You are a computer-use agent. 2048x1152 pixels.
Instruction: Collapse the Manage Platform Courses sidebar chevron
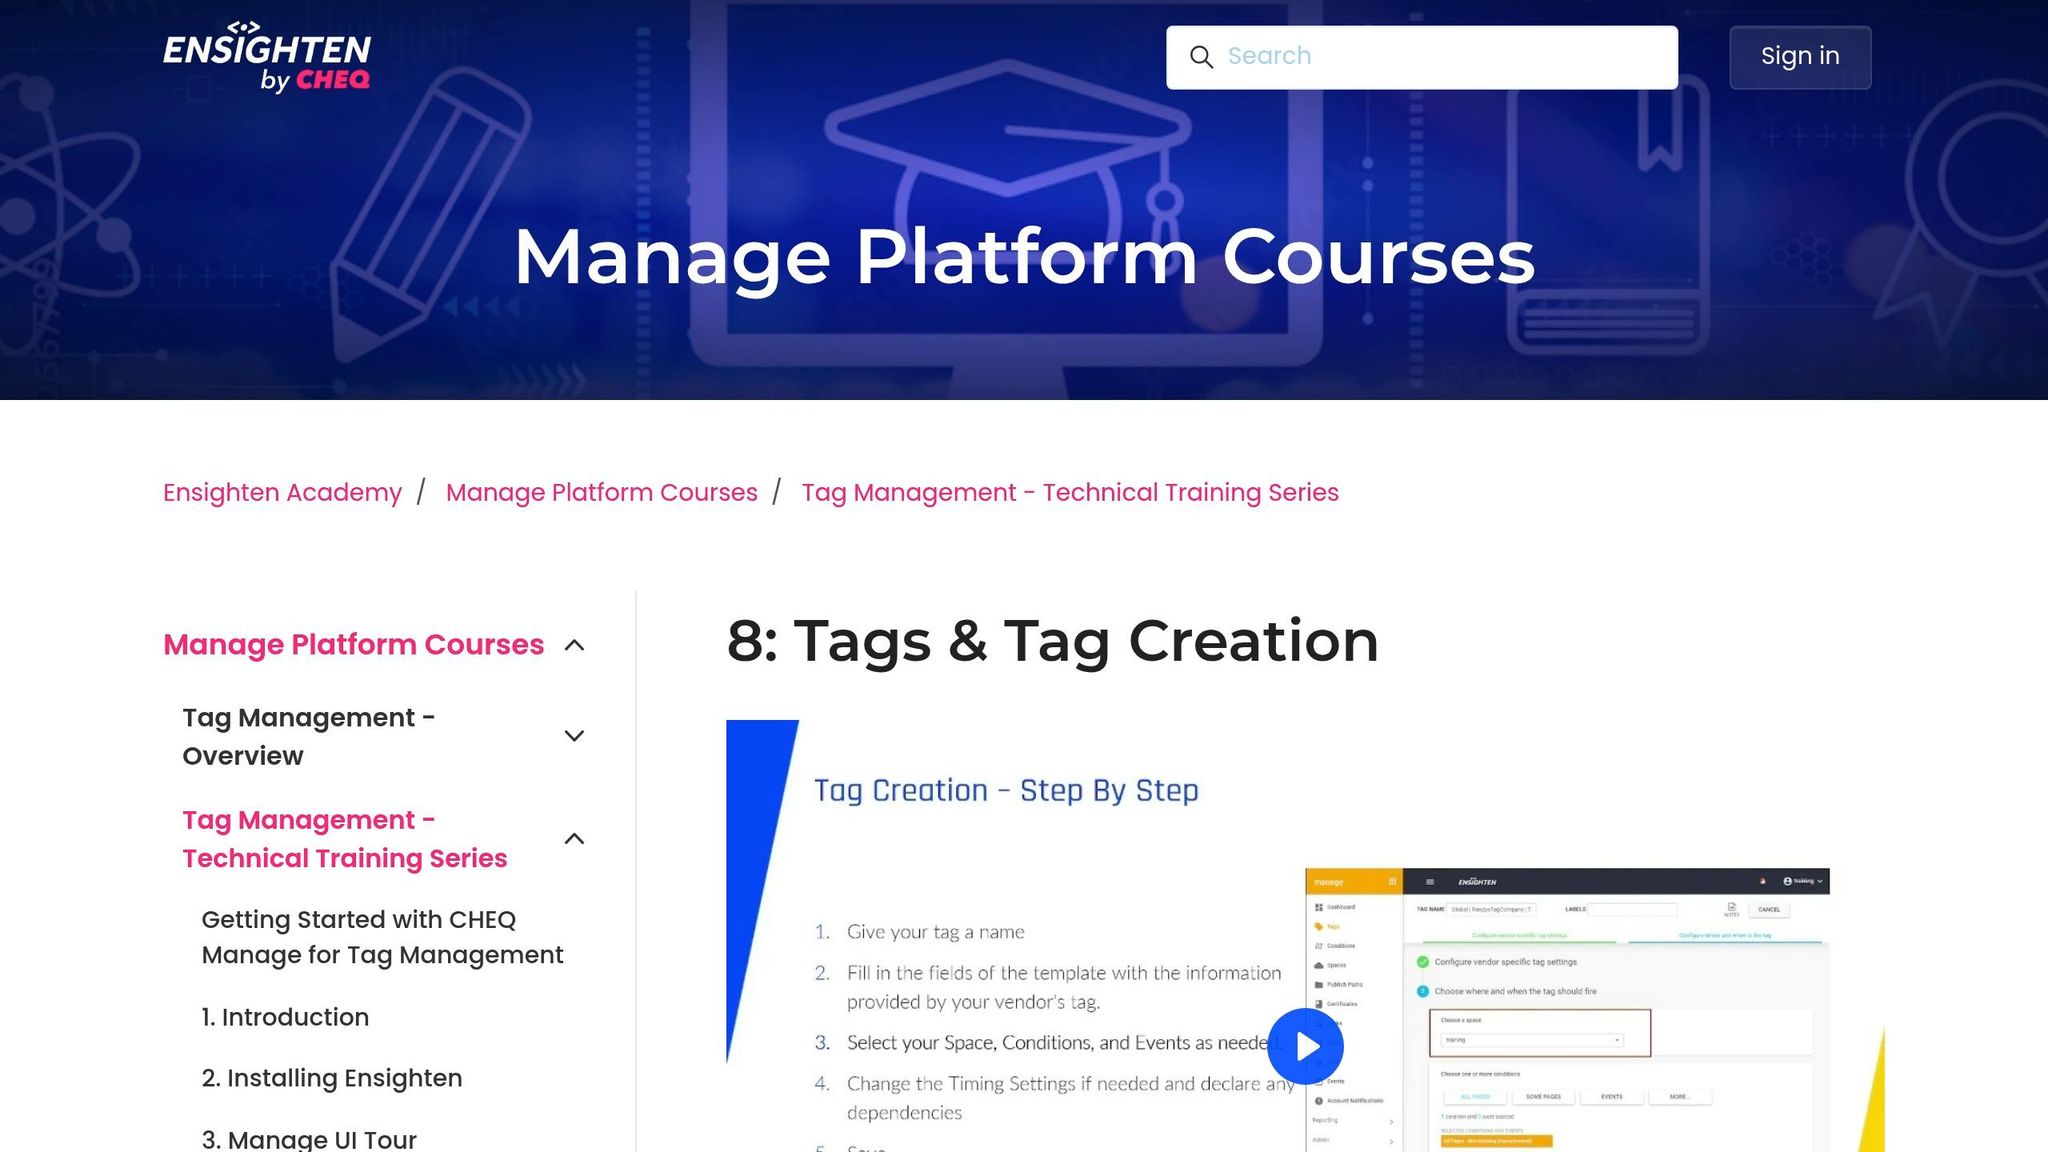574,645
